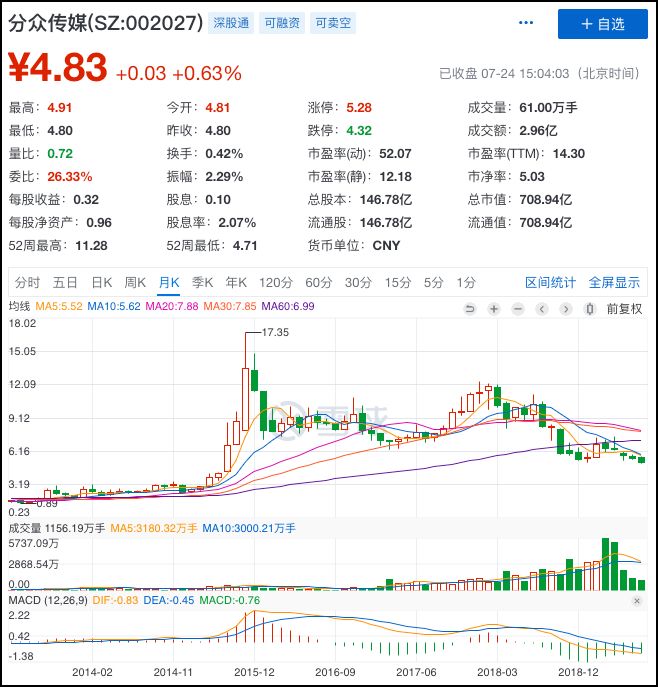Click the DIF:-0.83 value label

(115, 600)
